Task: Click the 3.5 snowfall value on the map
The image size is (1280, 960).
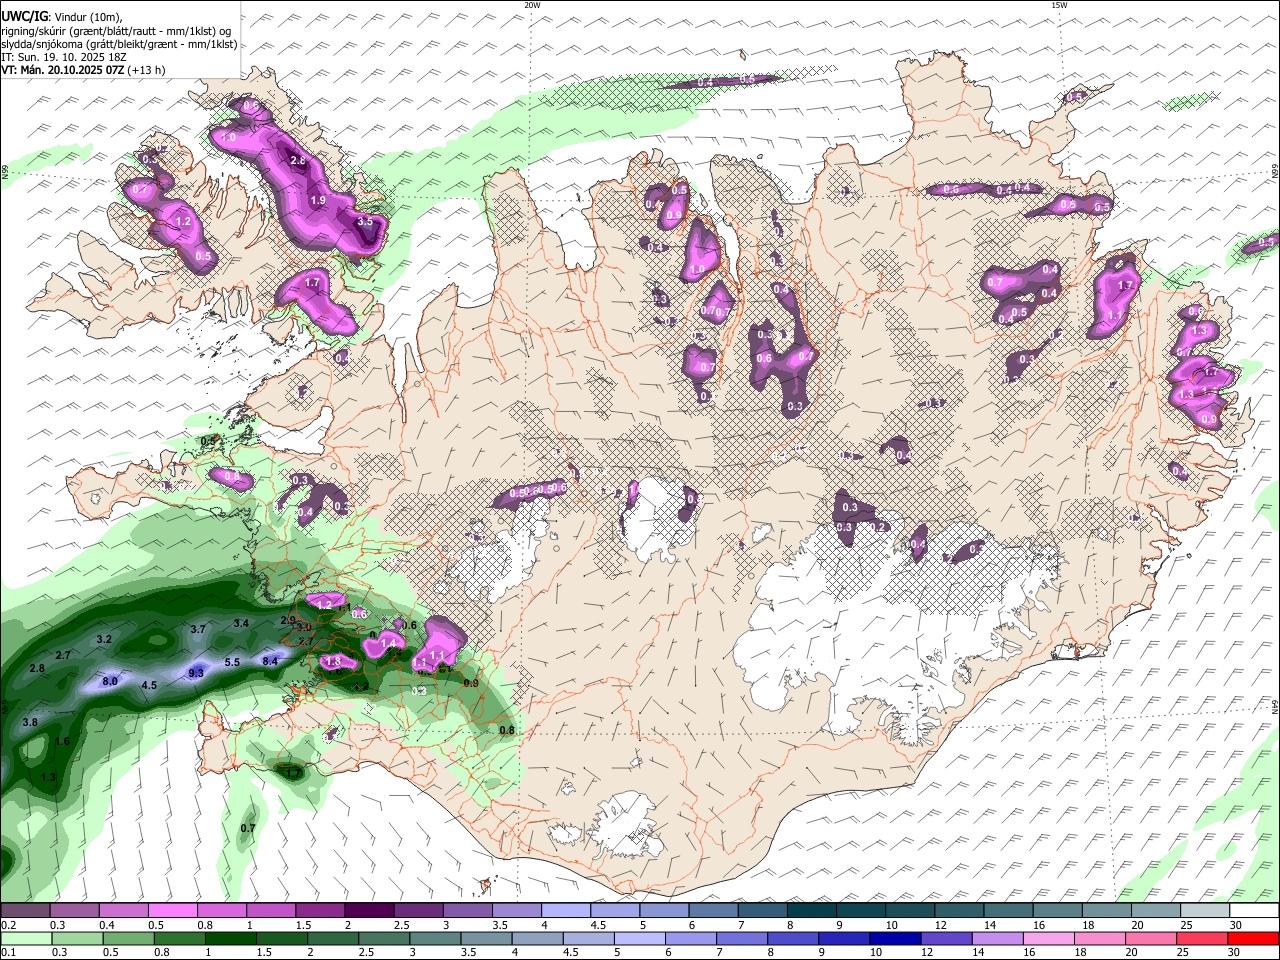Action: (x=365, y=221)
